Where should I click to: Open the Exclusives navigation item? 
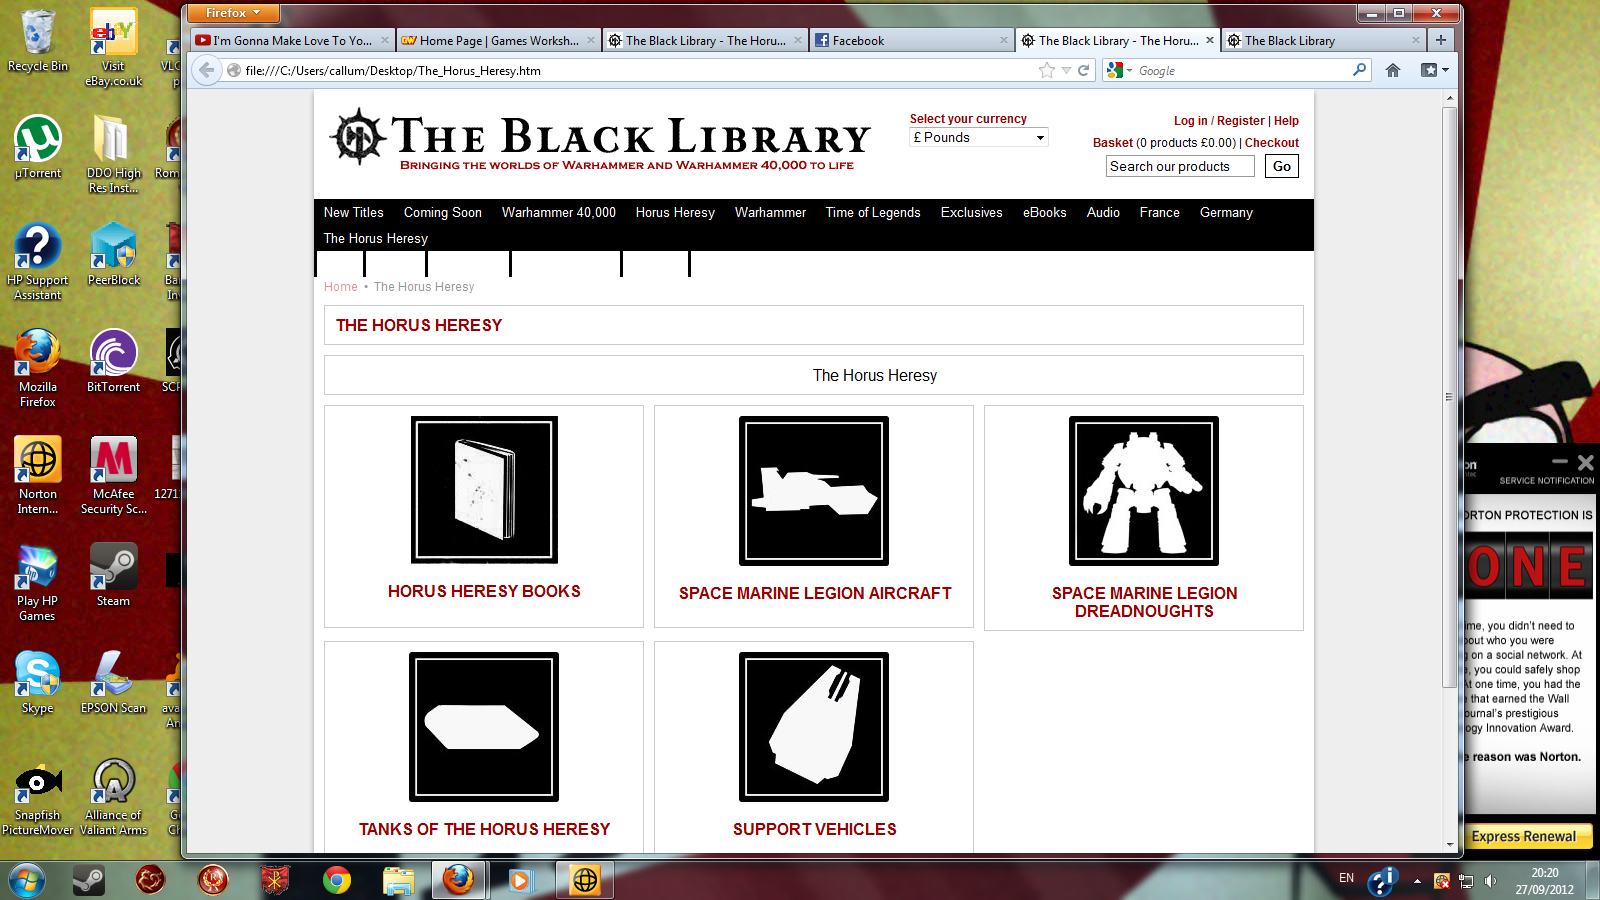971,212
